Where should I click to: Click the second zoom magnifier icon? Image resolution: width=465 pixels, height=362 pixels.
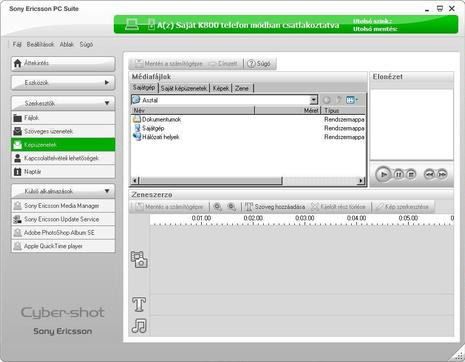pos(232,207)
